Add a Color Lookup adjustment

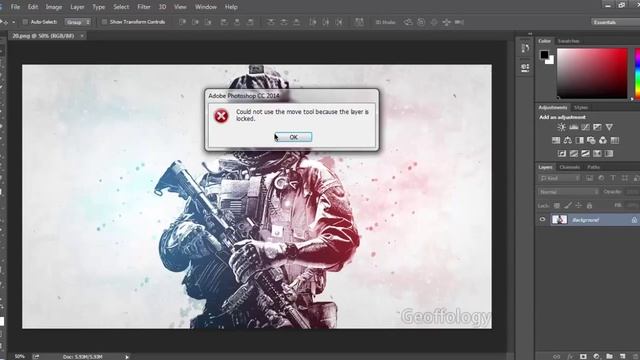[615, 140]
